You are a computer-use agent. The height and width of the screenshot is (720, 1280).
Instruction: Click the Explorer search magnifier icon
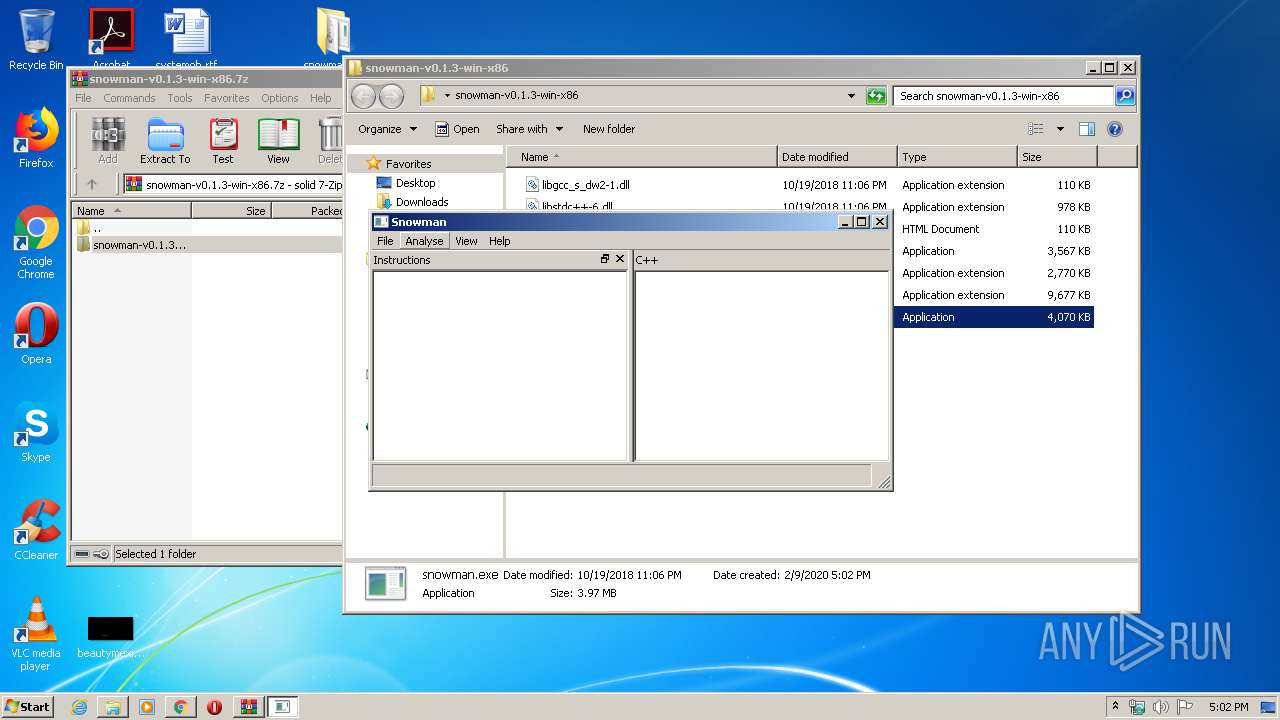[1125, 96]
